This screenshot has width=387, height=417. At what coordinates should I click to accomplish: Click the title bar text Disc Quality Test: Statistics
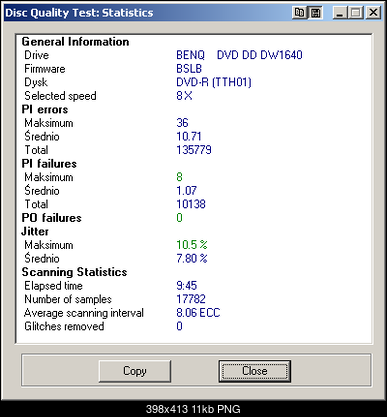(79, 13)
